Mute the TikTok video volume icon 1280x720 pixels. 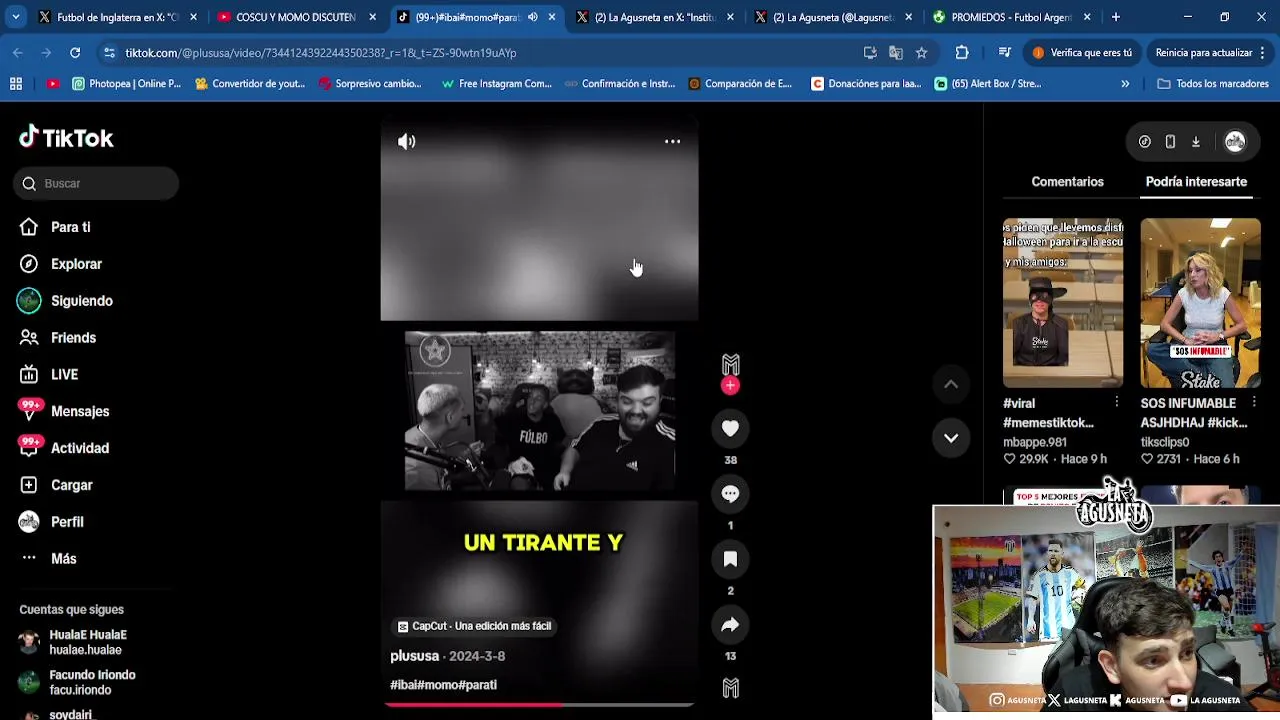pyautogui.click(x=406, y=142)
